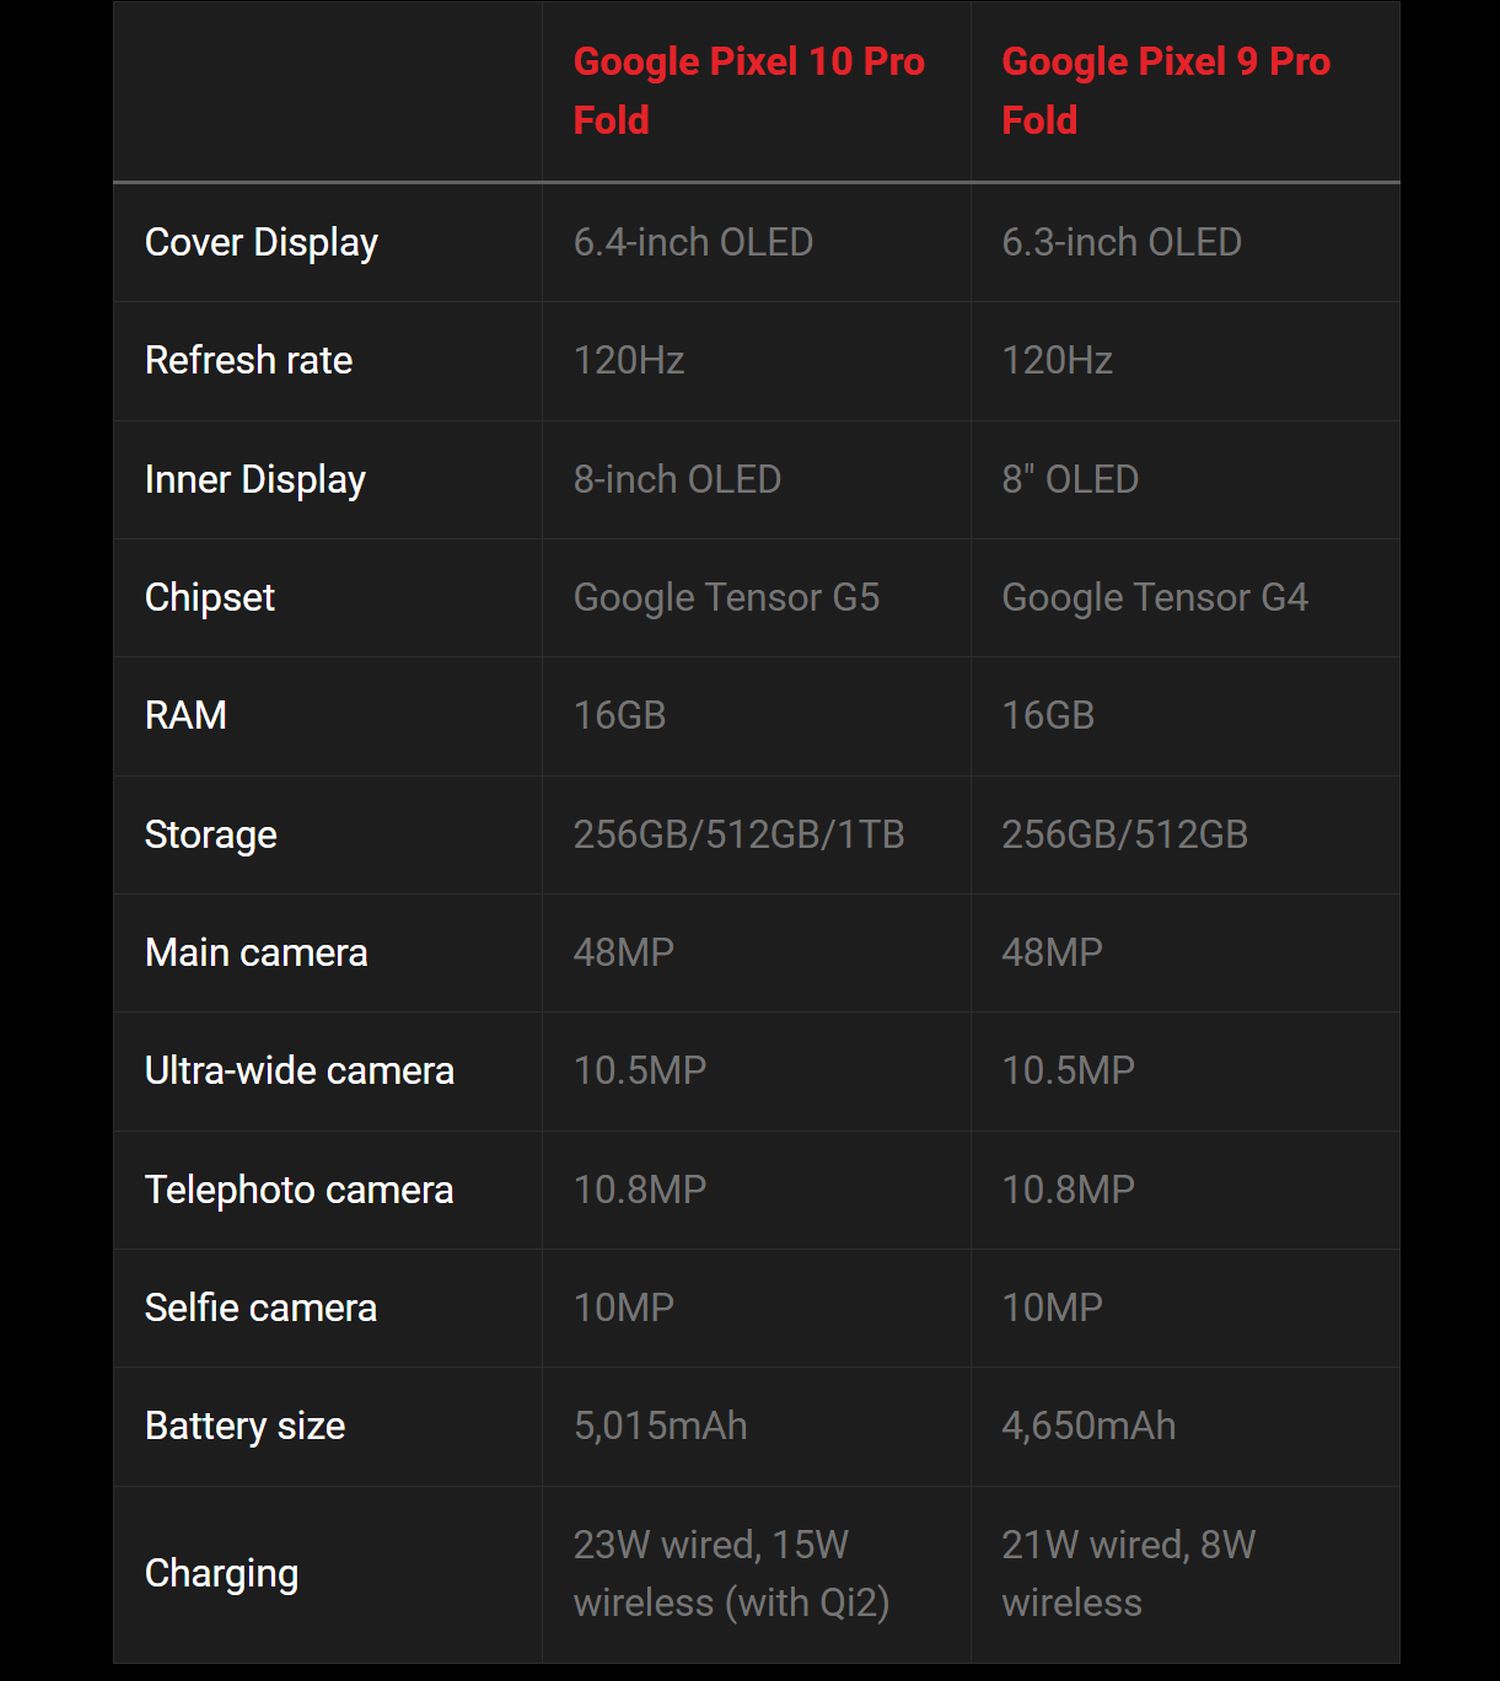Select the Cover Display row label

pyautogui.click(x=261, y=243)
